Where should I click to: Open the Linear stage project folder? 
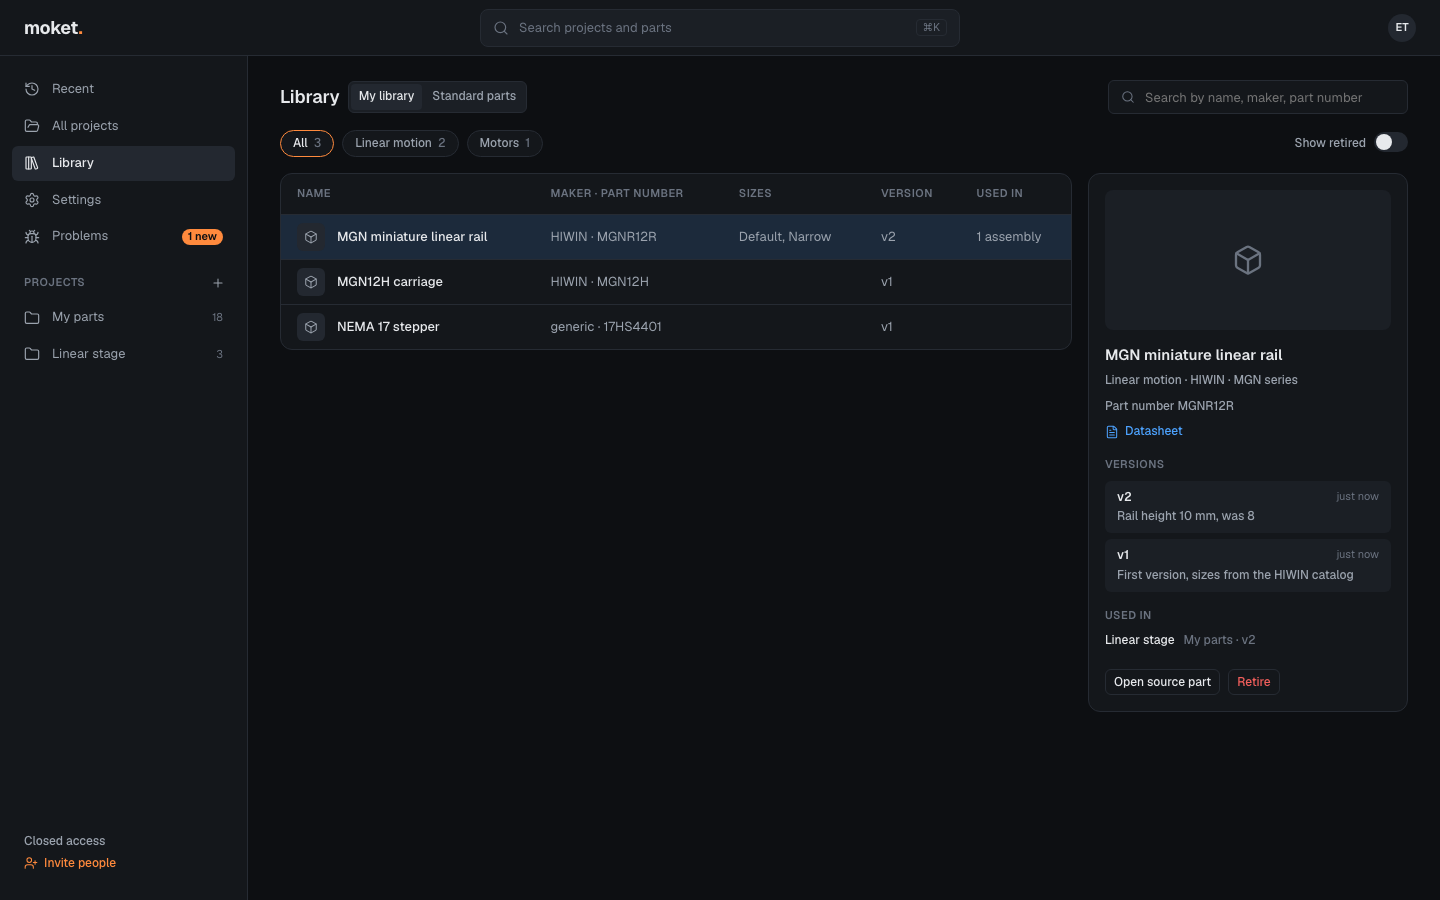click(x=123, y=354)
